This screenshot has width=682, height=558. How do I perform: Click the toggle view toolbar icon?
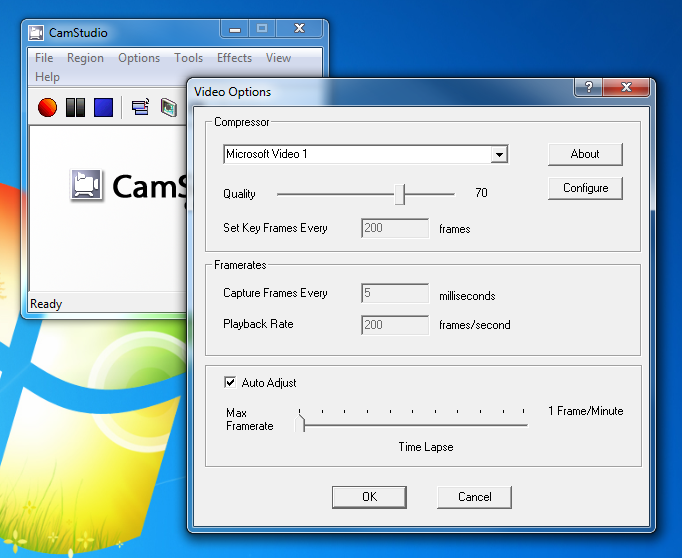[140, 107]
